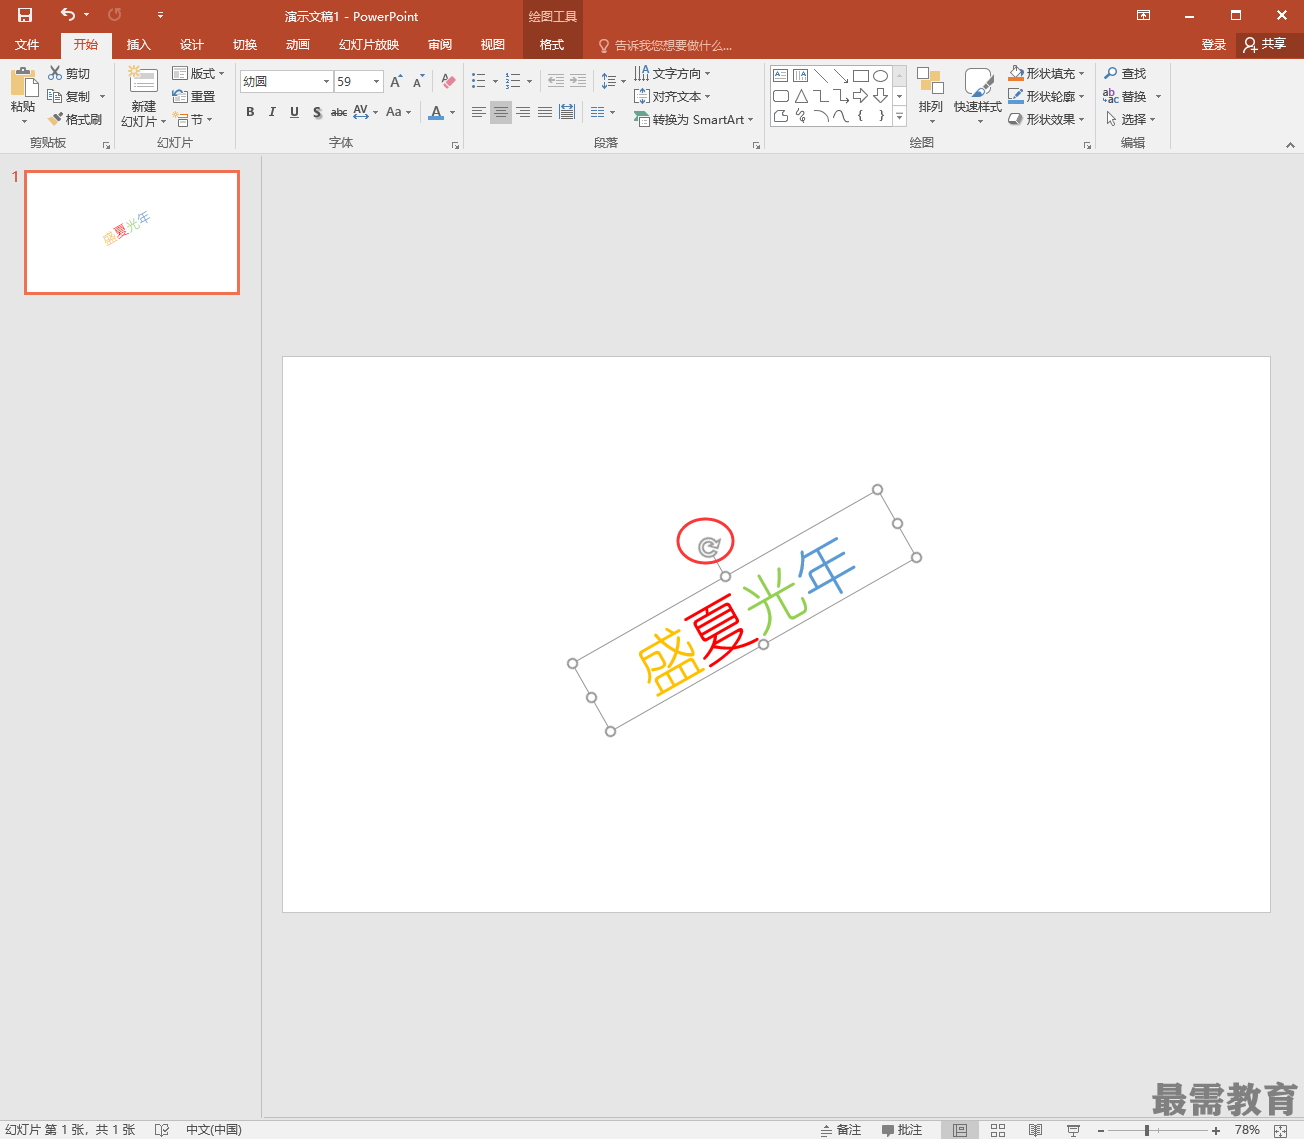
Task: Switch to the Transitions (切换) tab
Action: pos(244,45)
